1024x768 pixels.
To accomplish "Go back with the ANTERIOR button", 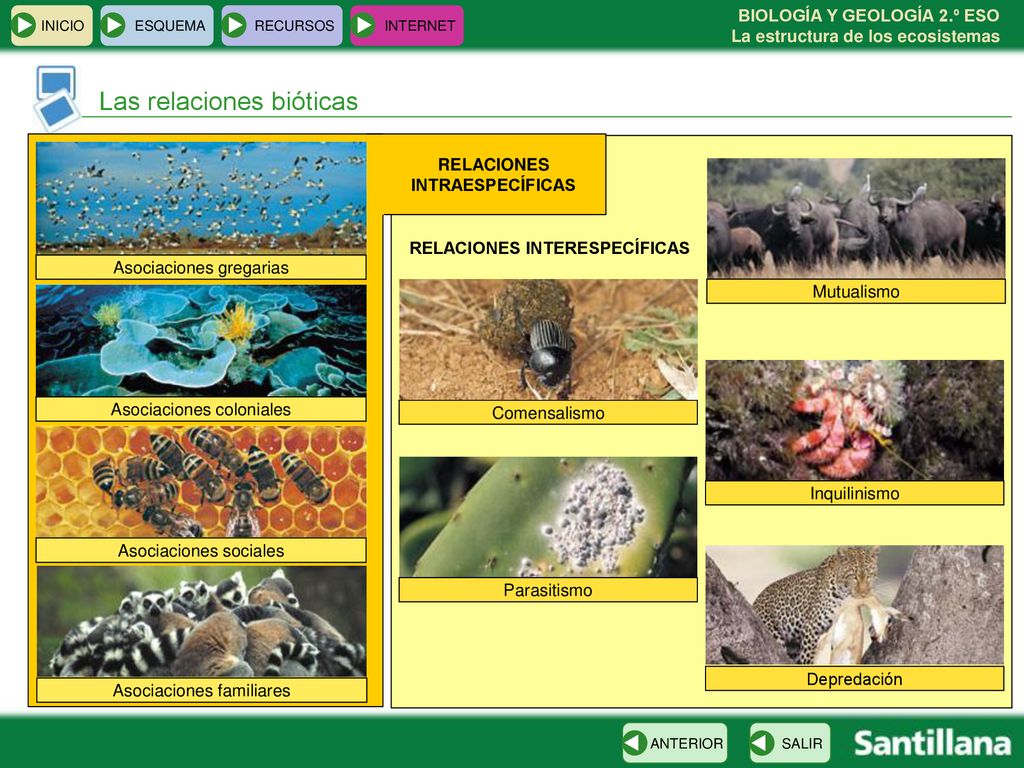I will 675,743.
